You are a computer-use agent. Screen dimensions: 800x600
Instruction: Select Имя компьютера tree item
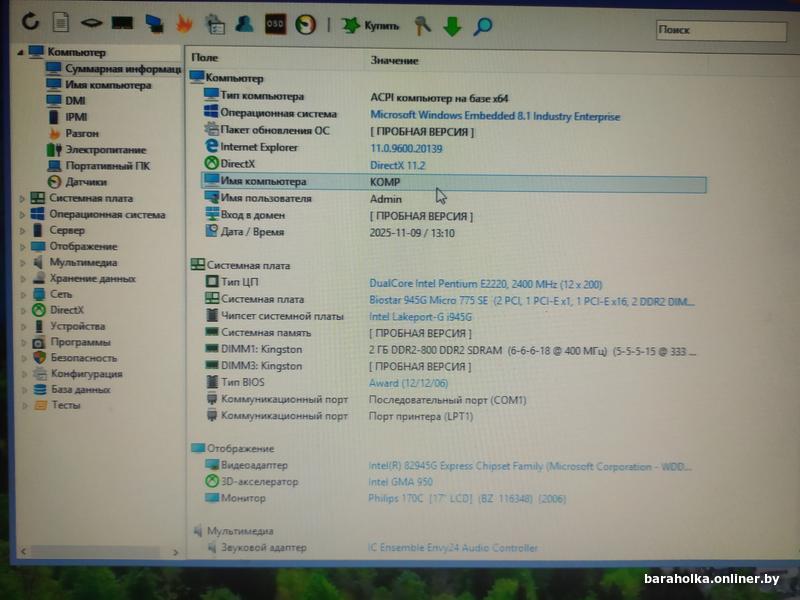(108, 85)
